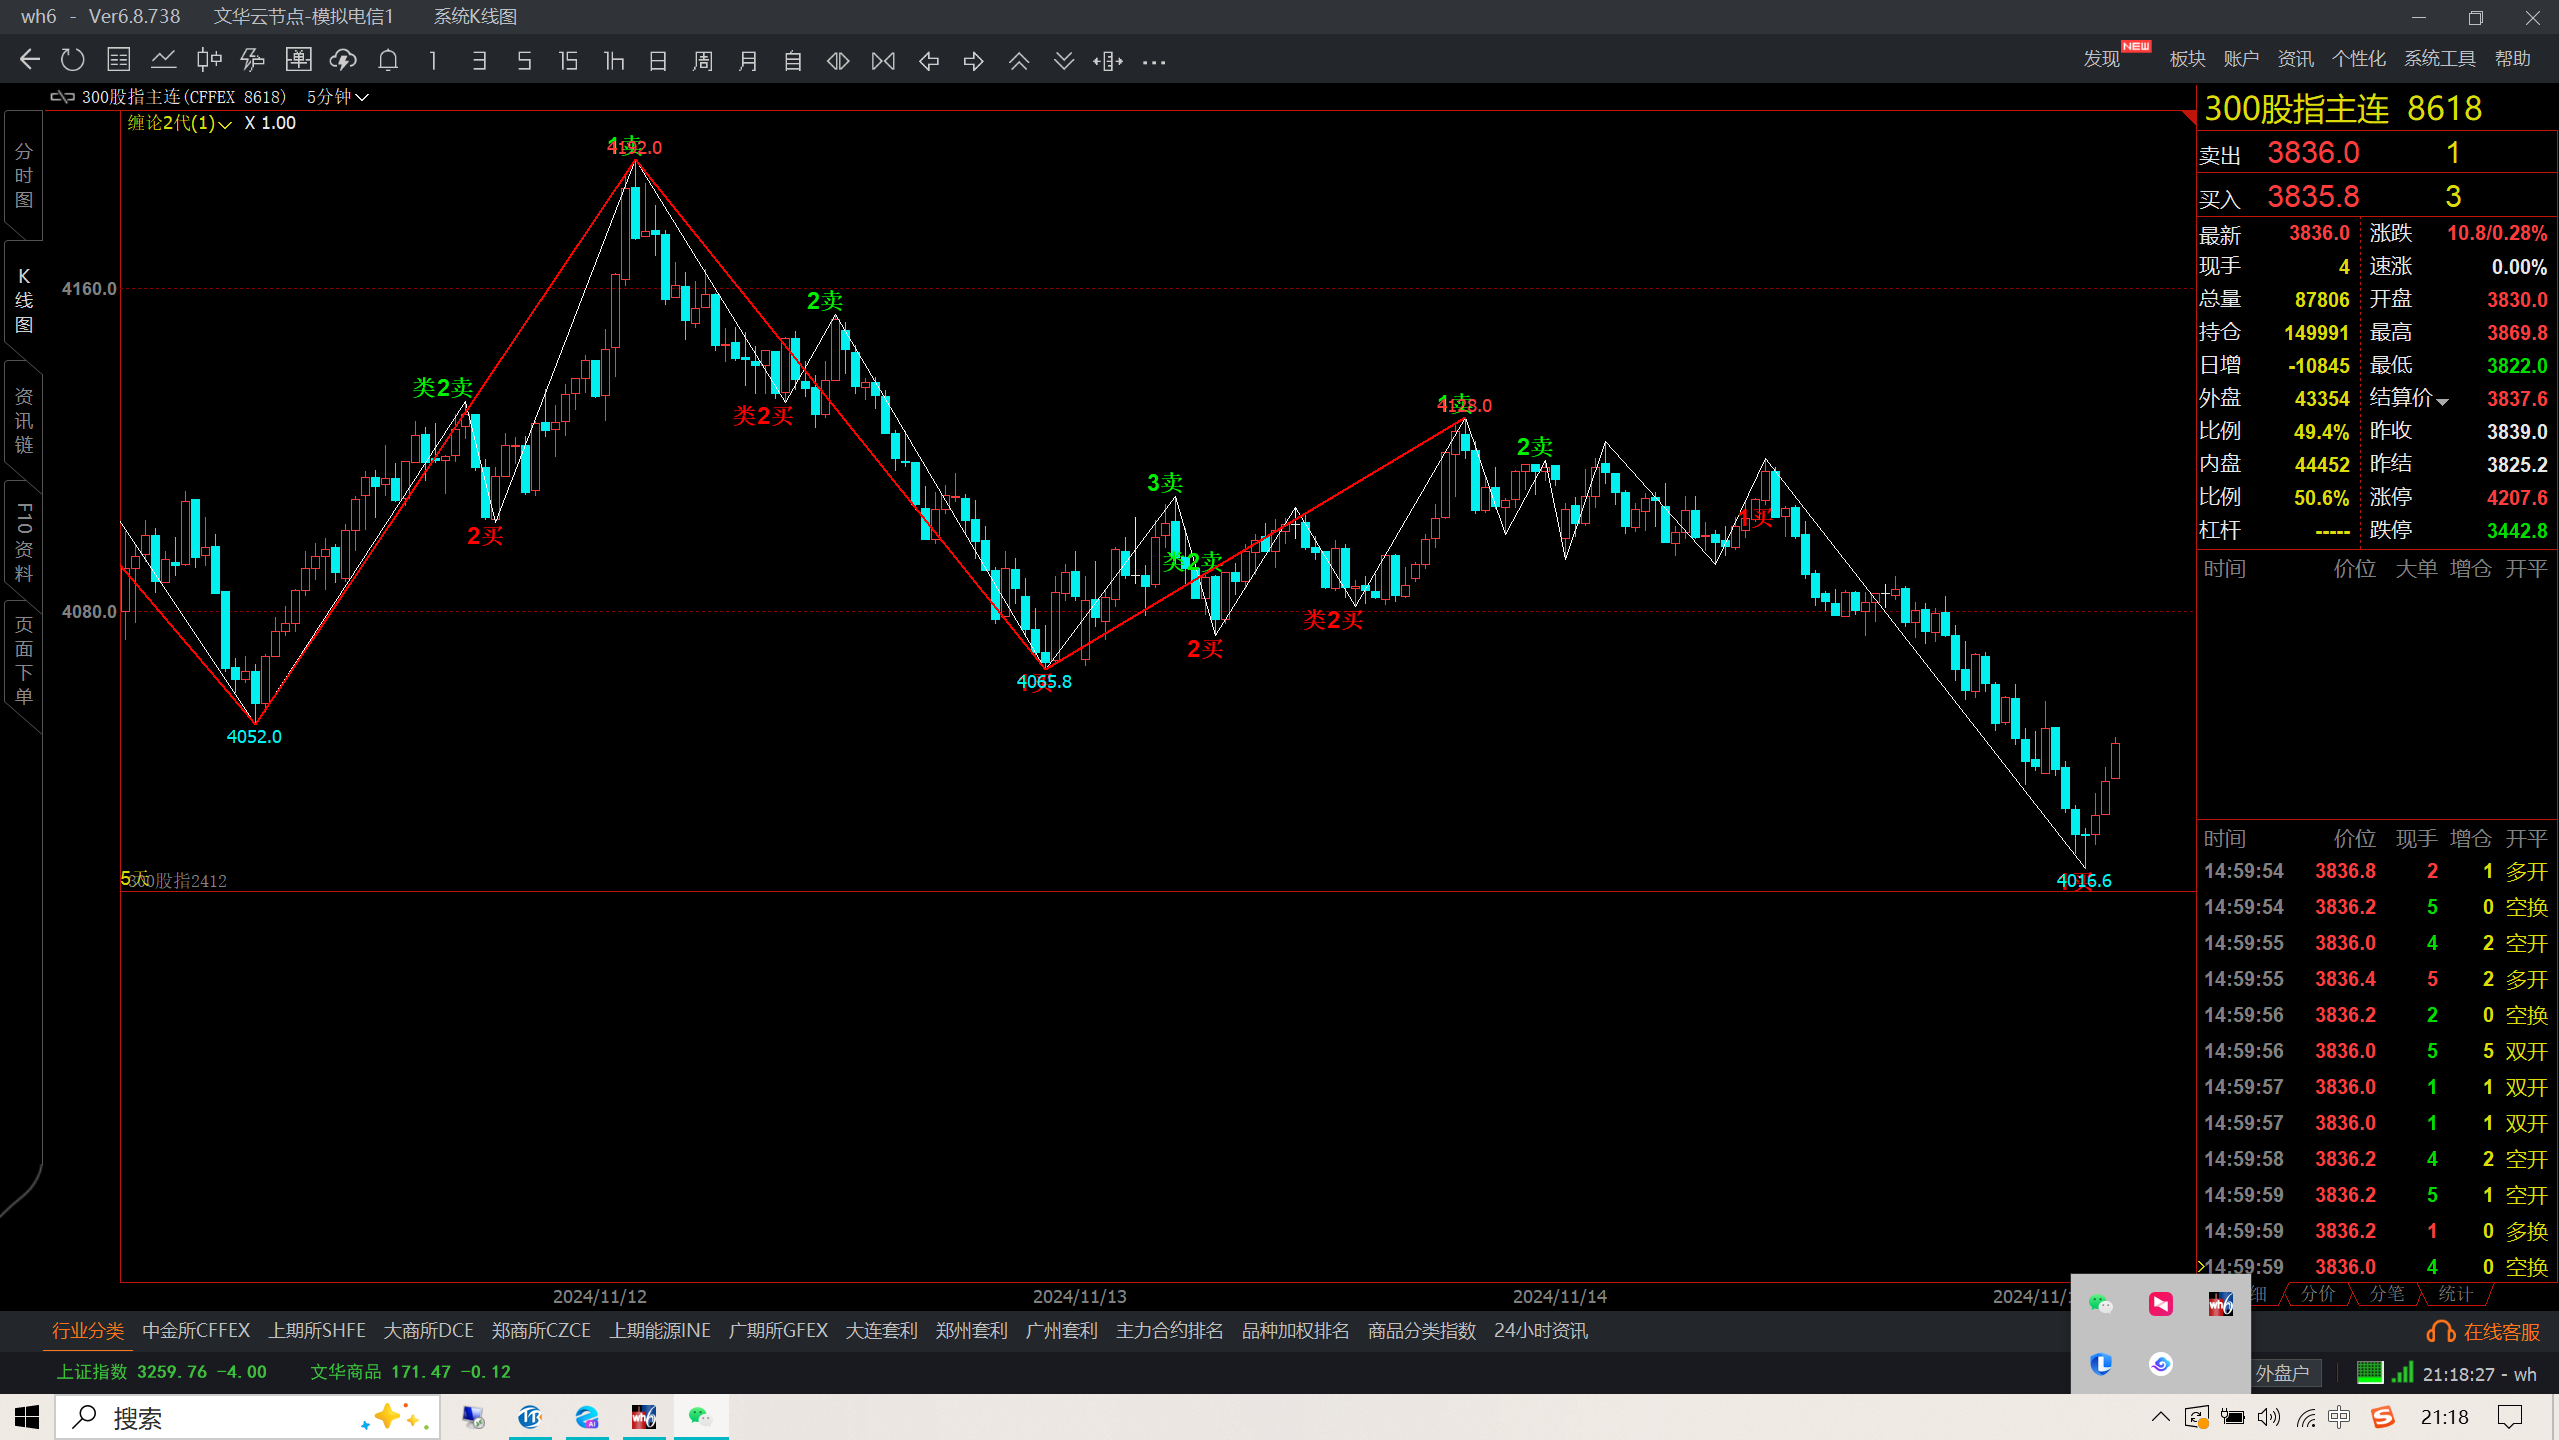Select the 中金所CFFEX exchange tab
Viewport: 2559px width, 1440px height.
pos(196,1331)
